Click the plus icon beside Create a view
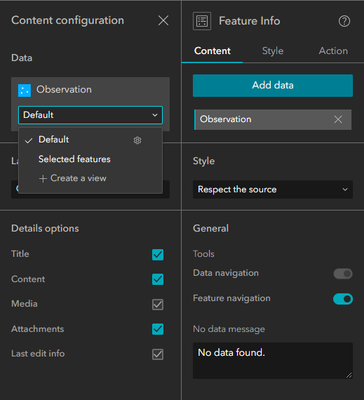 (x=43, y=179)
